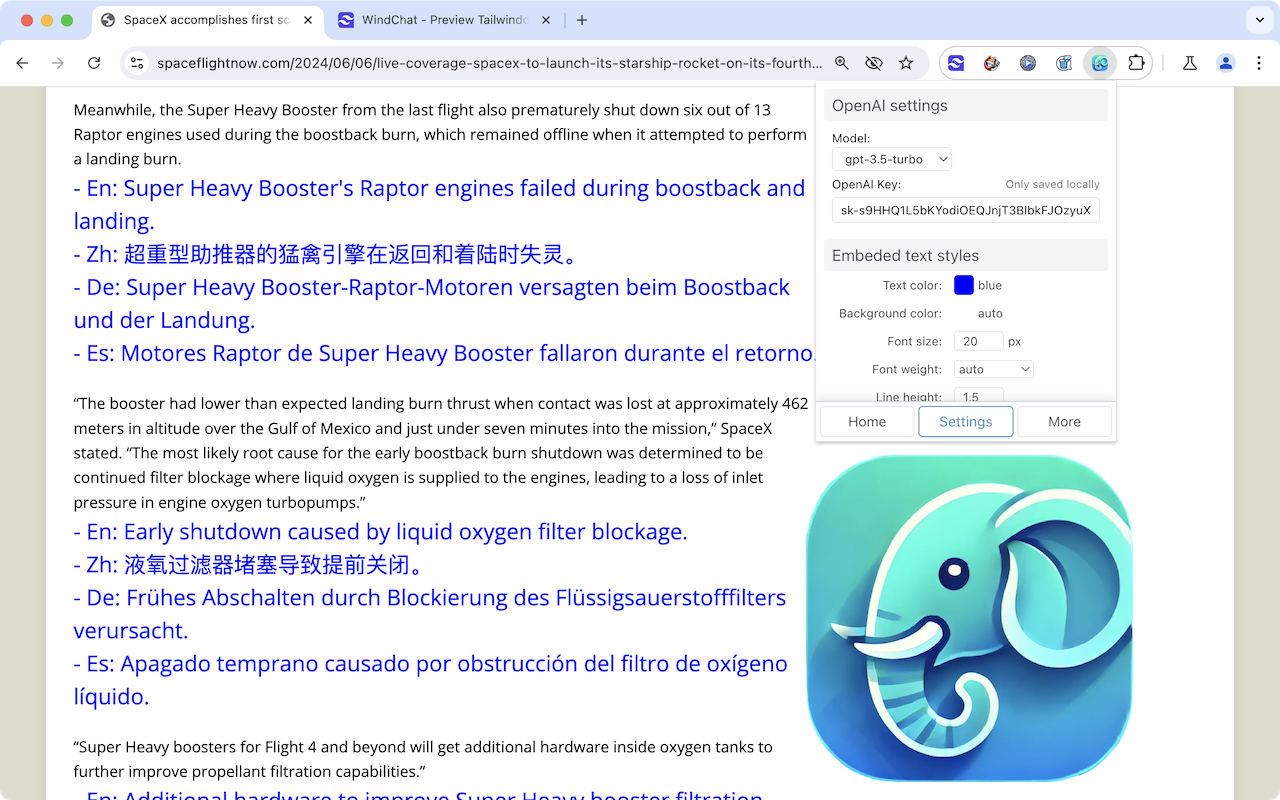This screenshot has width=1280, height=800.
Task: Click the Chinese line '超重型助推器的猛禽引擎'
Action: coord(328,254)
